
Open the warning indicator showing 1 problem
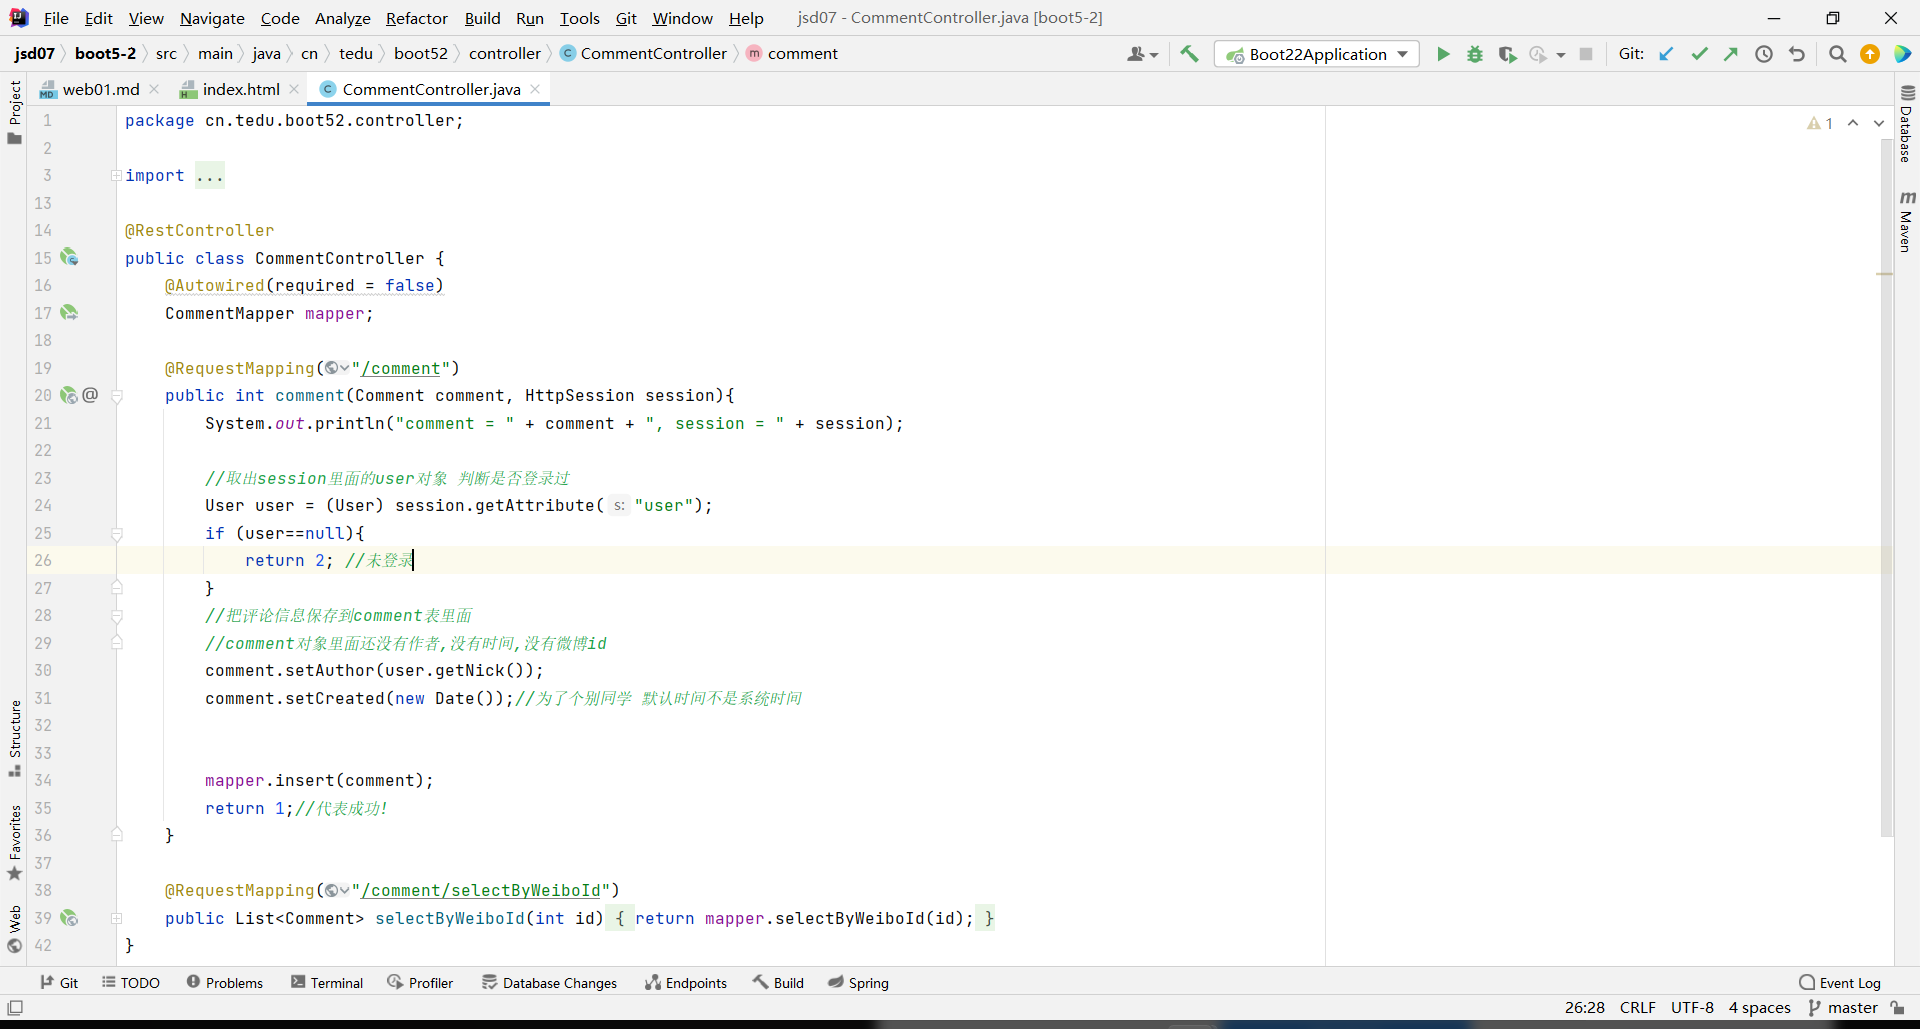point(1820,123)
